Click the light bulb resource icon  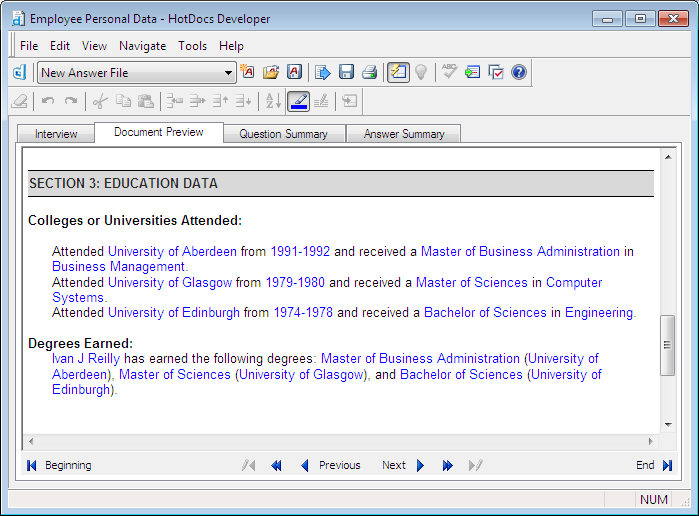421,72
